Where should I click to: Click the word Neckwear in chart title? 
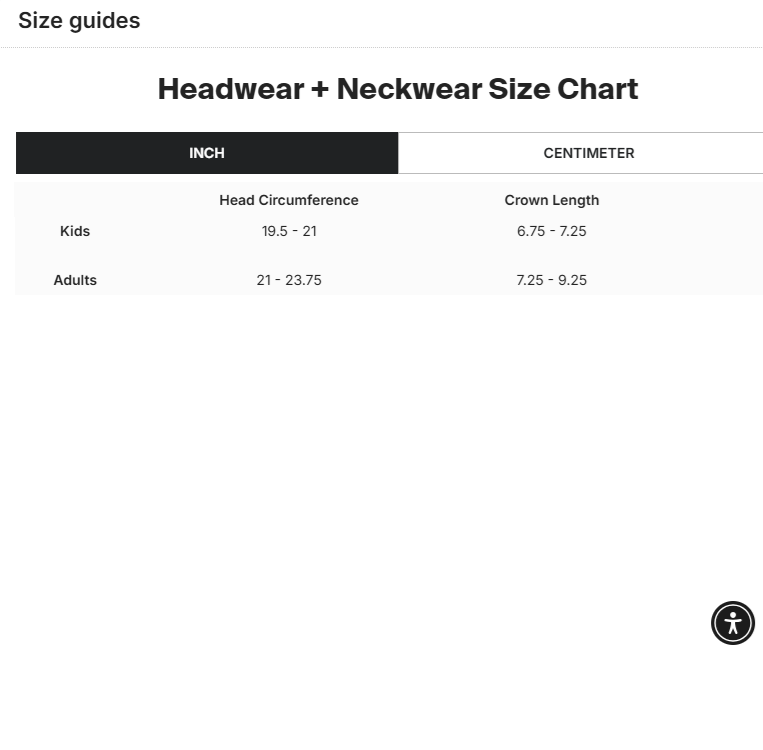(x=408, y=89)
